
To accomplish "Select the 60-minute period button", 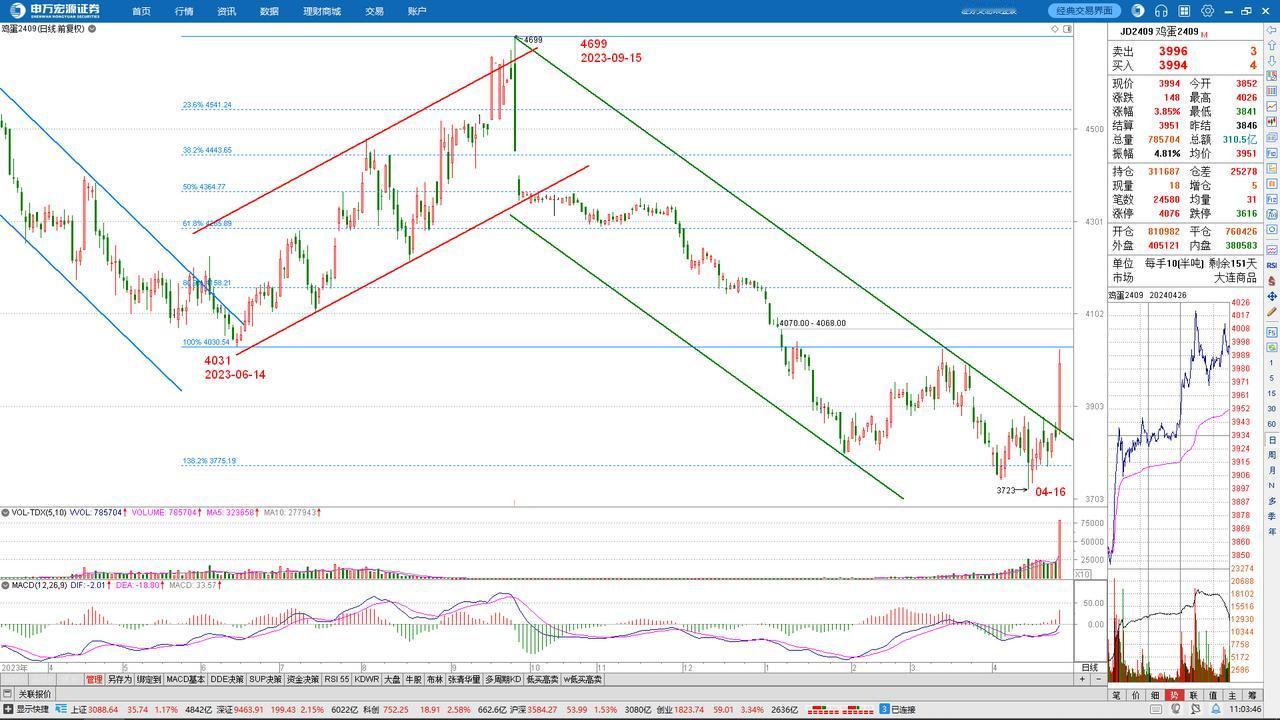I will [1271, 424].
